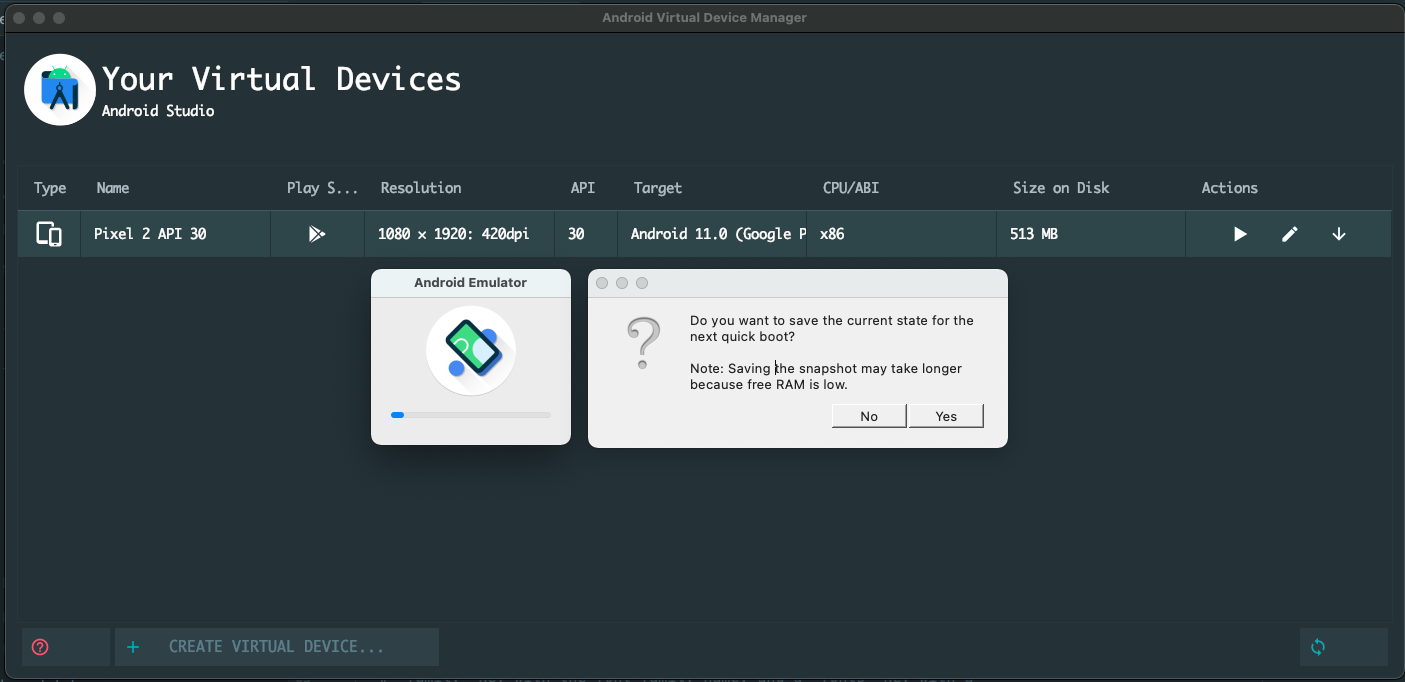Image resolution: width=1405 pixels, height=682 pixels.
Task: Click the plus icon beside Create Virtual Device
Action: pos(133,647)
